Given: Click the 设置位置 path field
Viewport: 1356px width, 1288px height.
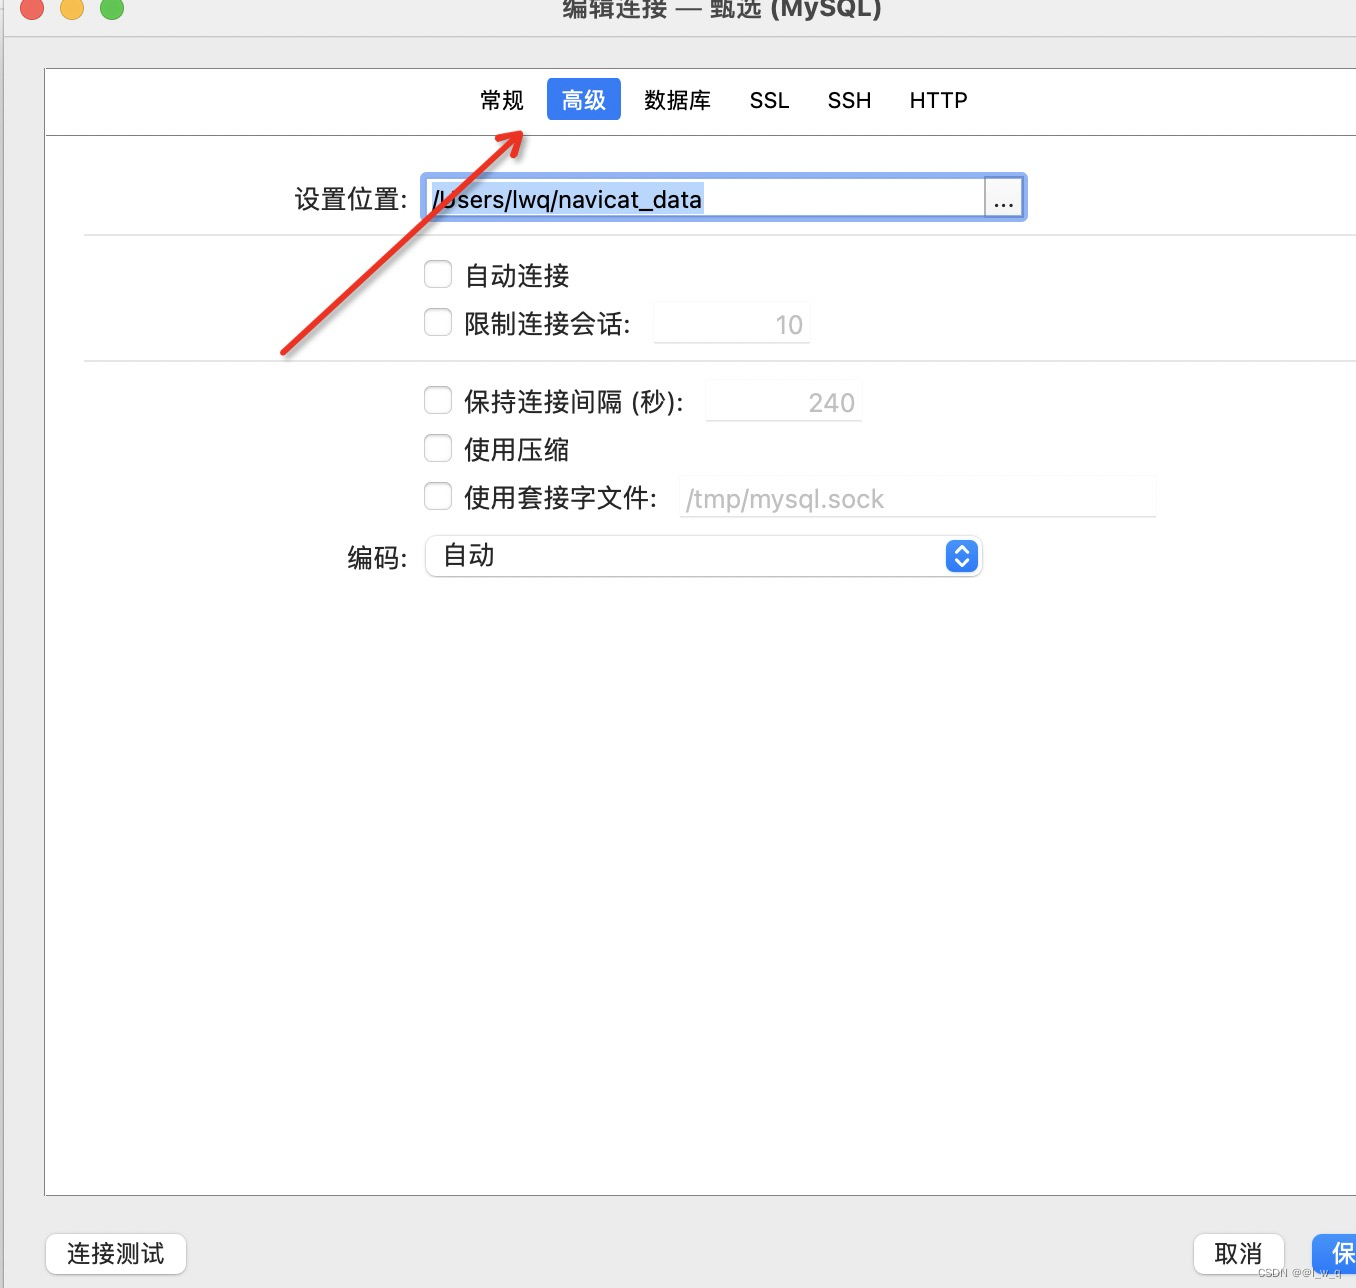Looking at the screenshot, I should [705, 198].
